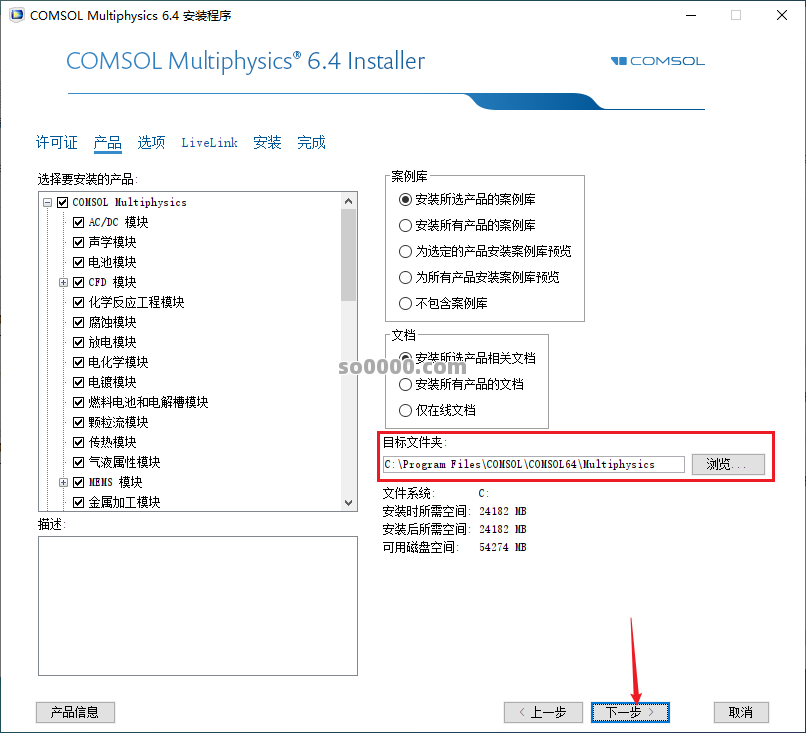Select 安装所有产品的案例库 radio option
806x733 pixels.
pos(405,225)
